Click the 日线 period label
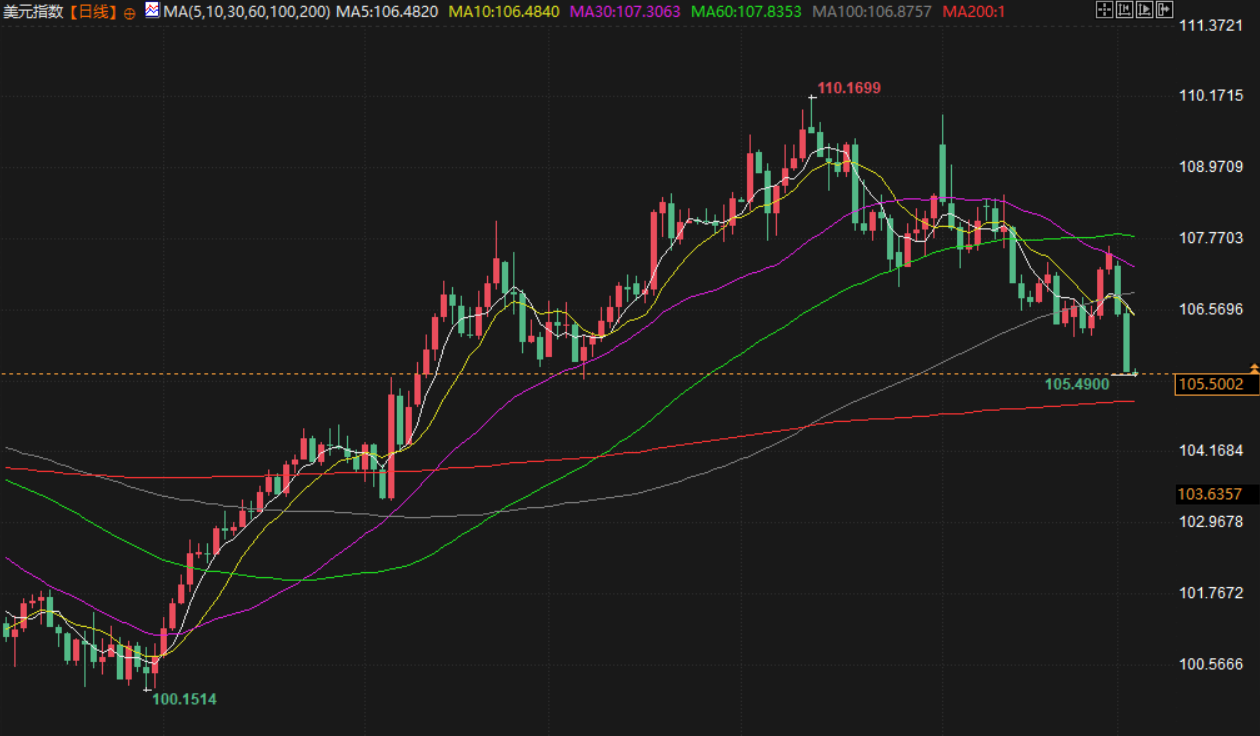The width and height of the screenshot is (1260, 736). (98, 12)
